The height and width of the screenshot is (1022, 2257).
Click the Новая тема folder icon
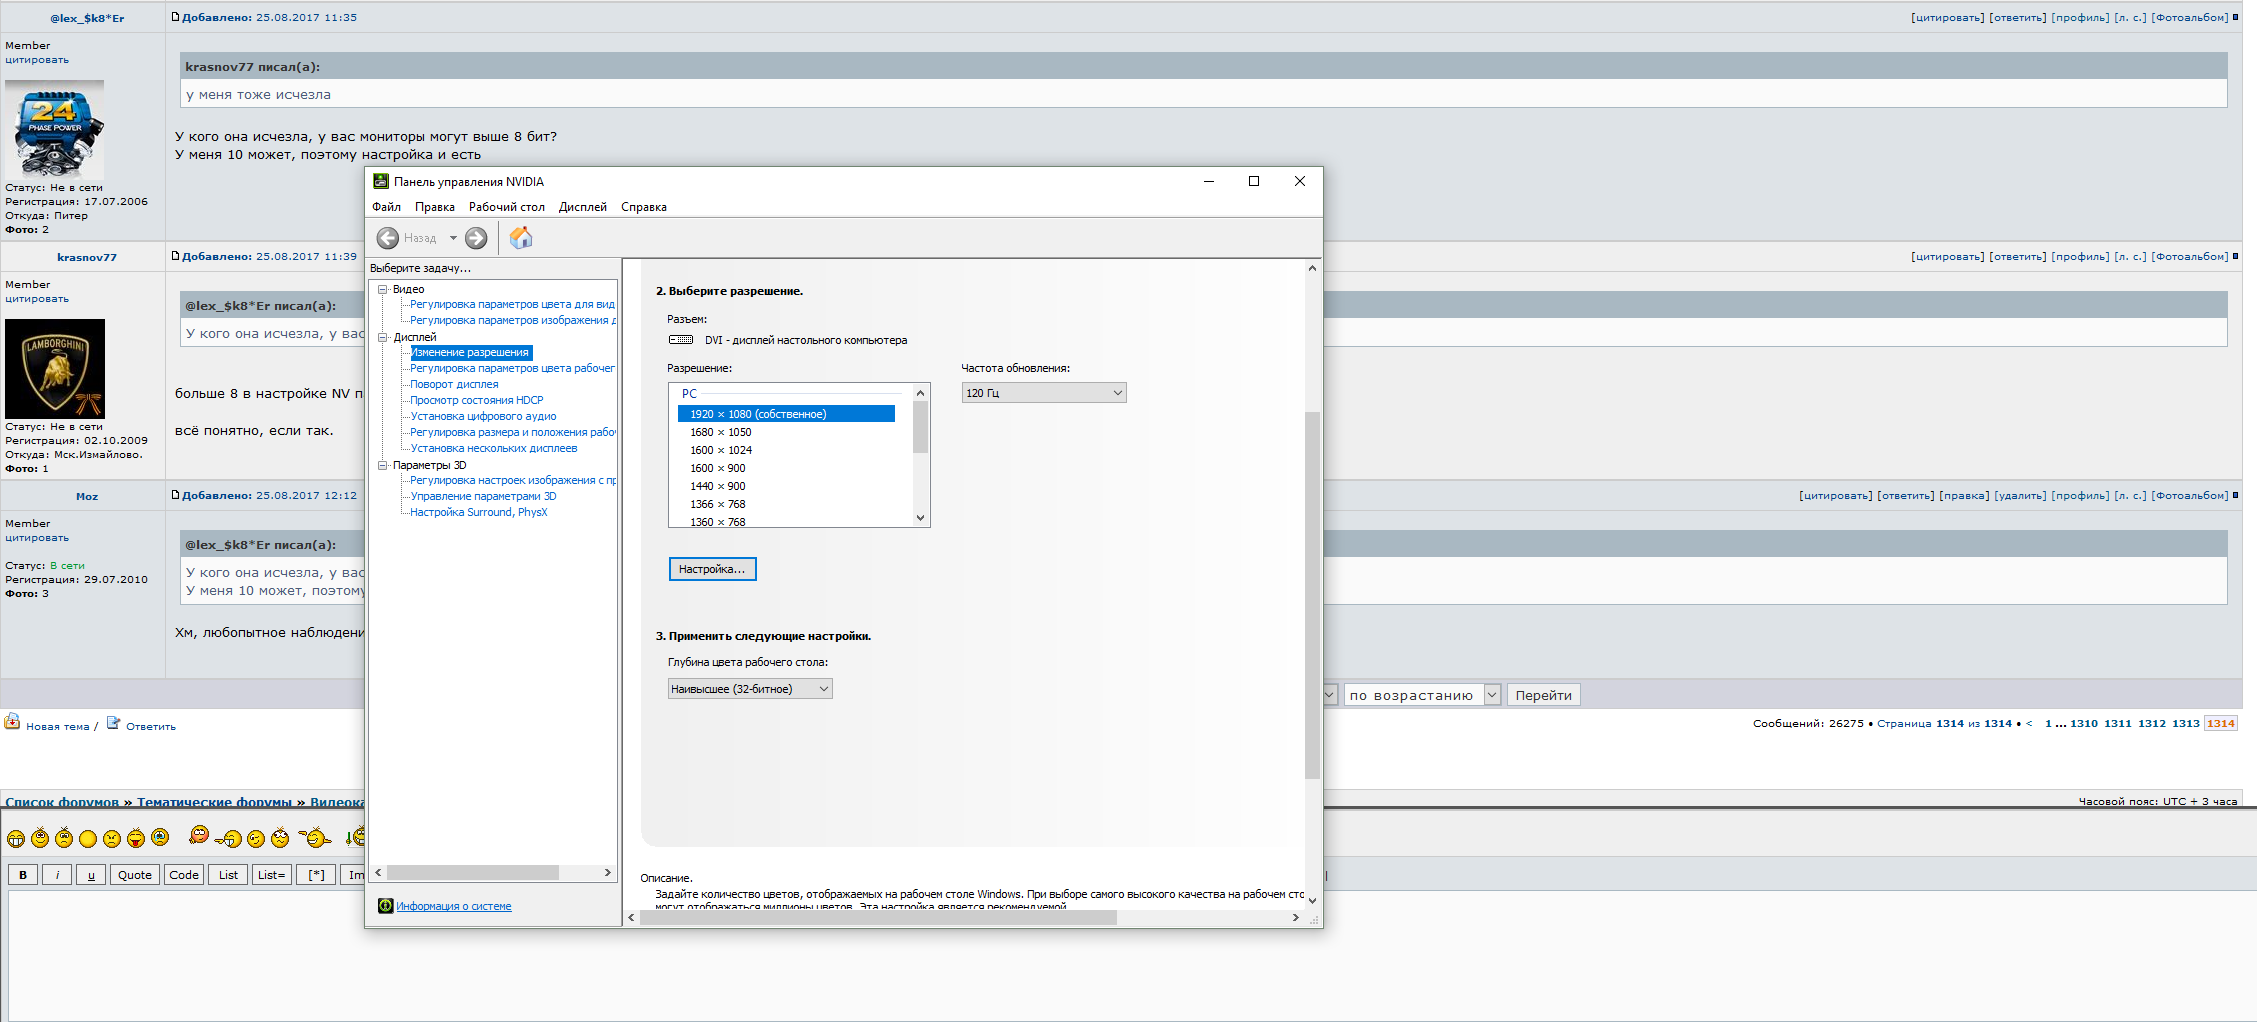point(12,722)
